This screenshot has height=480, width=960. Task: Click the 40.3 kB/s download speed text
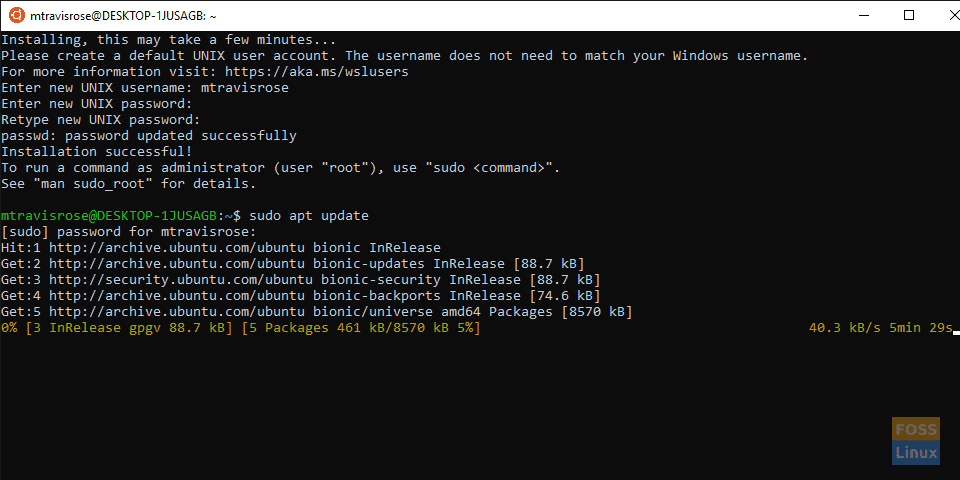[845, 328]
